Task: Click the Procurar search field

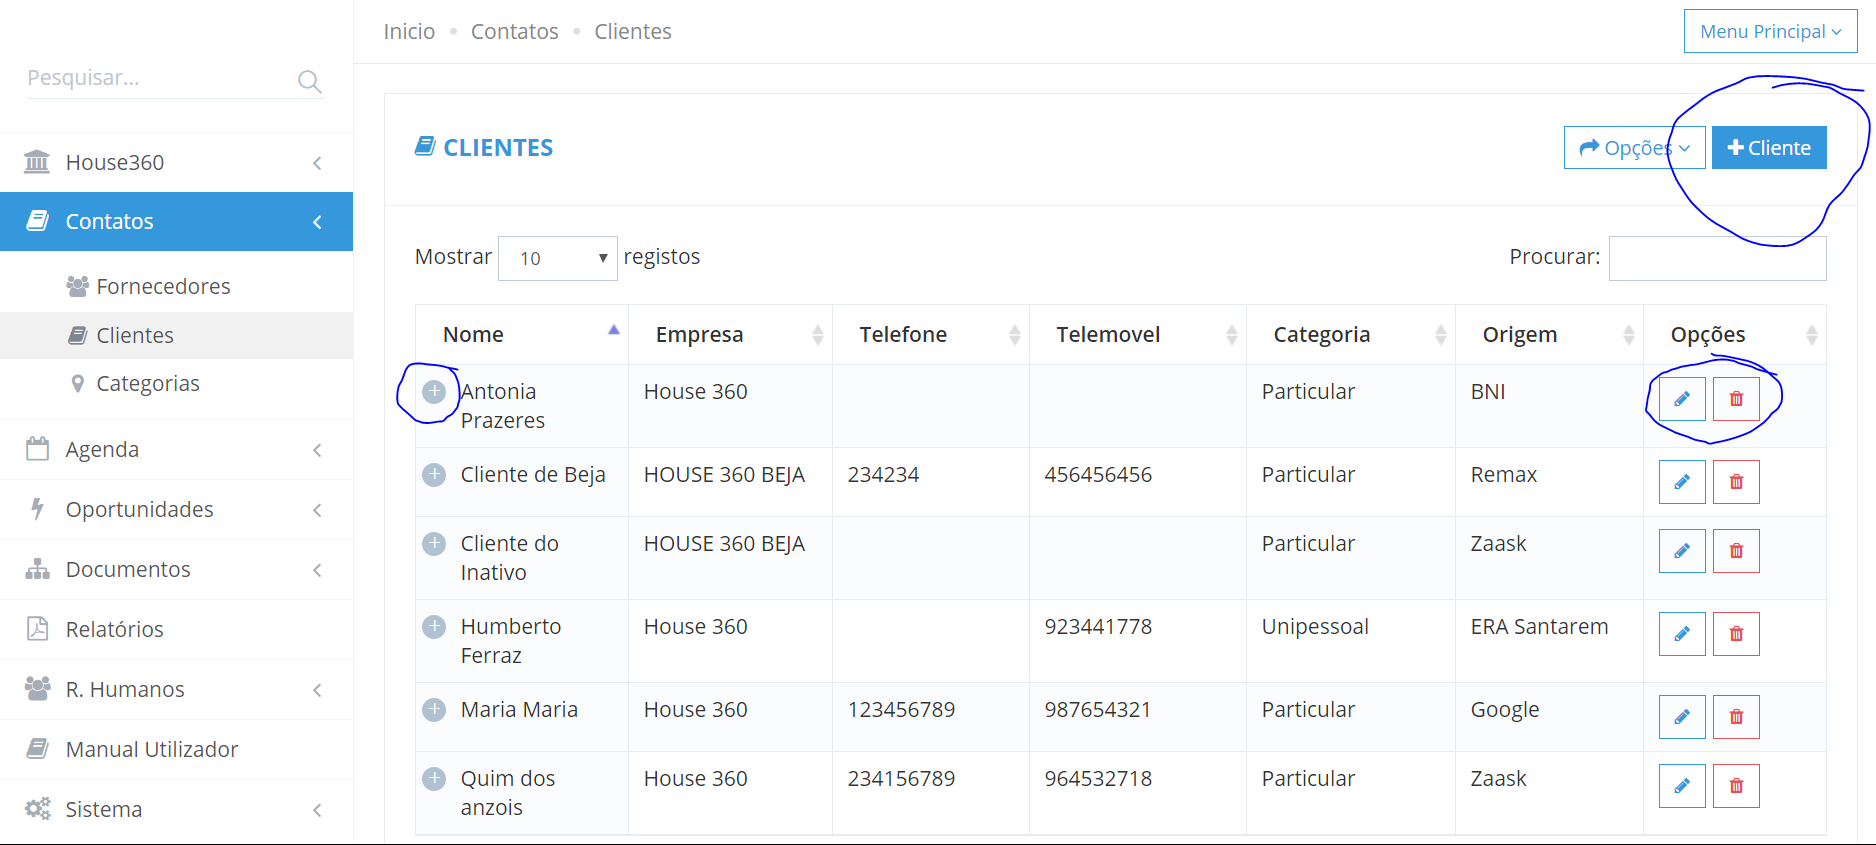Action: tap(1717, 258)
